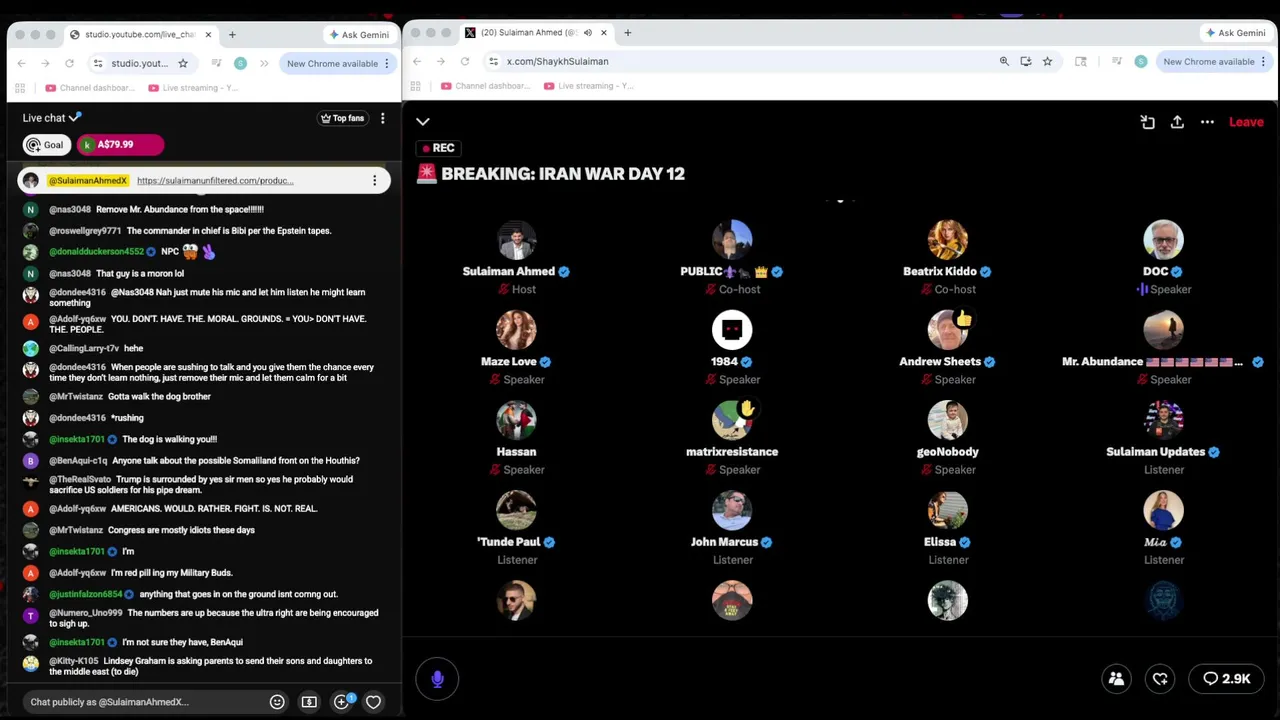Image resolution: width=1280 pixels, height=720 pixels.
Task: Click Ask Gemini in the X window
Action: coord(1237,33)
